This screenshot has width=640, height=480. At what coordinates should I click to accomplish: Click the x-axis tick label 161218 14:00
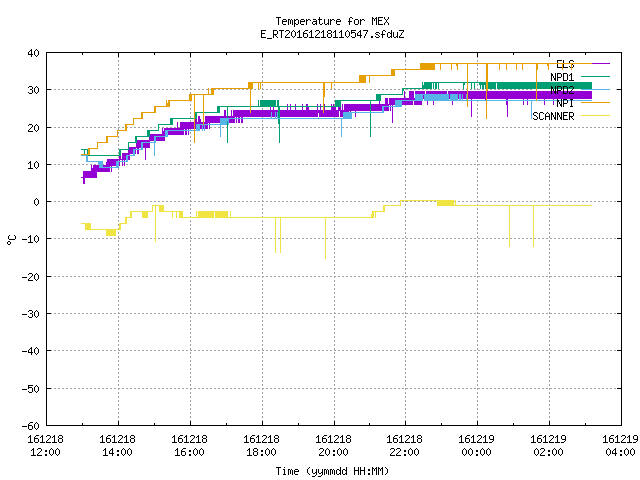tap(117, 446)
